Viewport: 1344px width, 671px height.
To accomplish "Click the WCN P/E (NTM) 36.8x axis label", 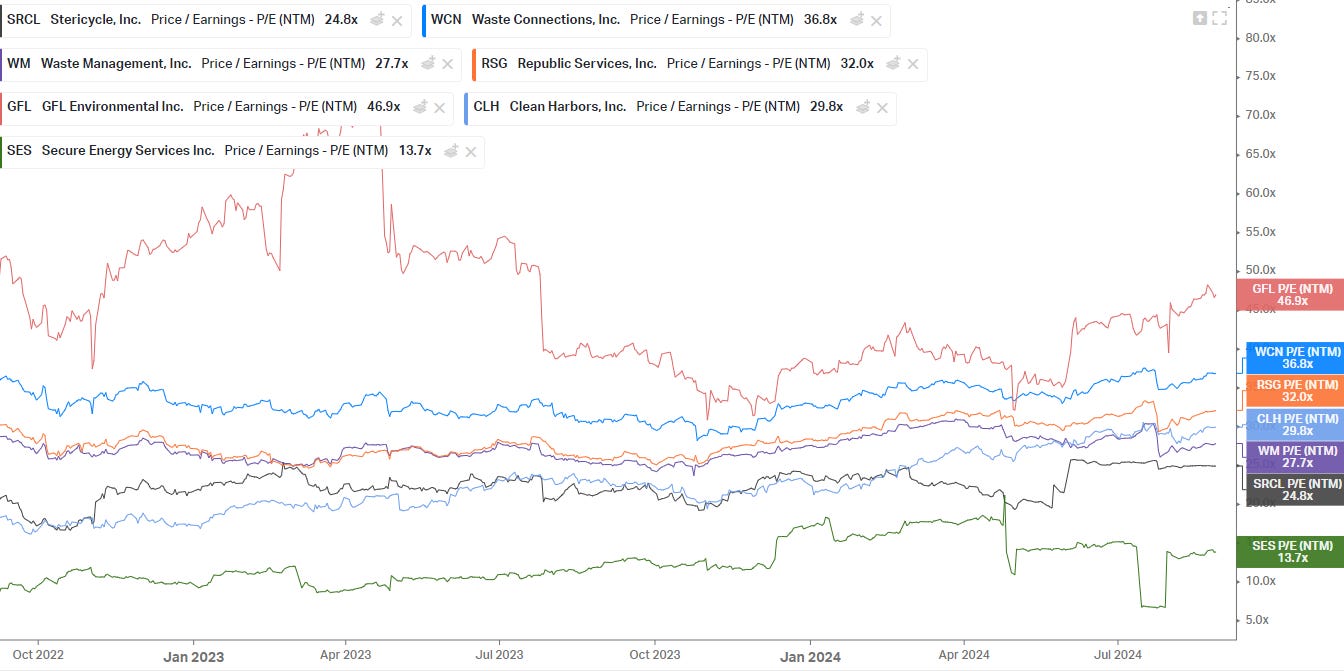I will pos(1296,358).
